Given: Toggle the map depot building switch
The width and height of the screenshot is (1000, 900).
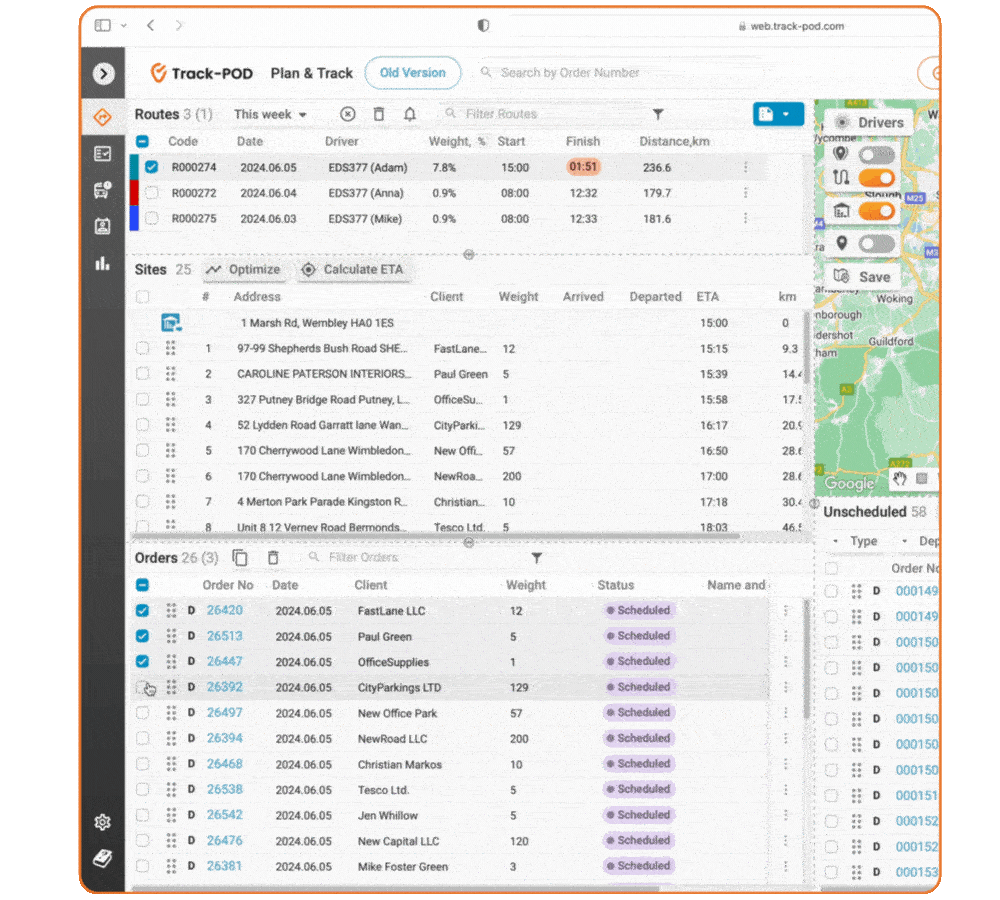Looking at the screenshot, I should [877, 210].
